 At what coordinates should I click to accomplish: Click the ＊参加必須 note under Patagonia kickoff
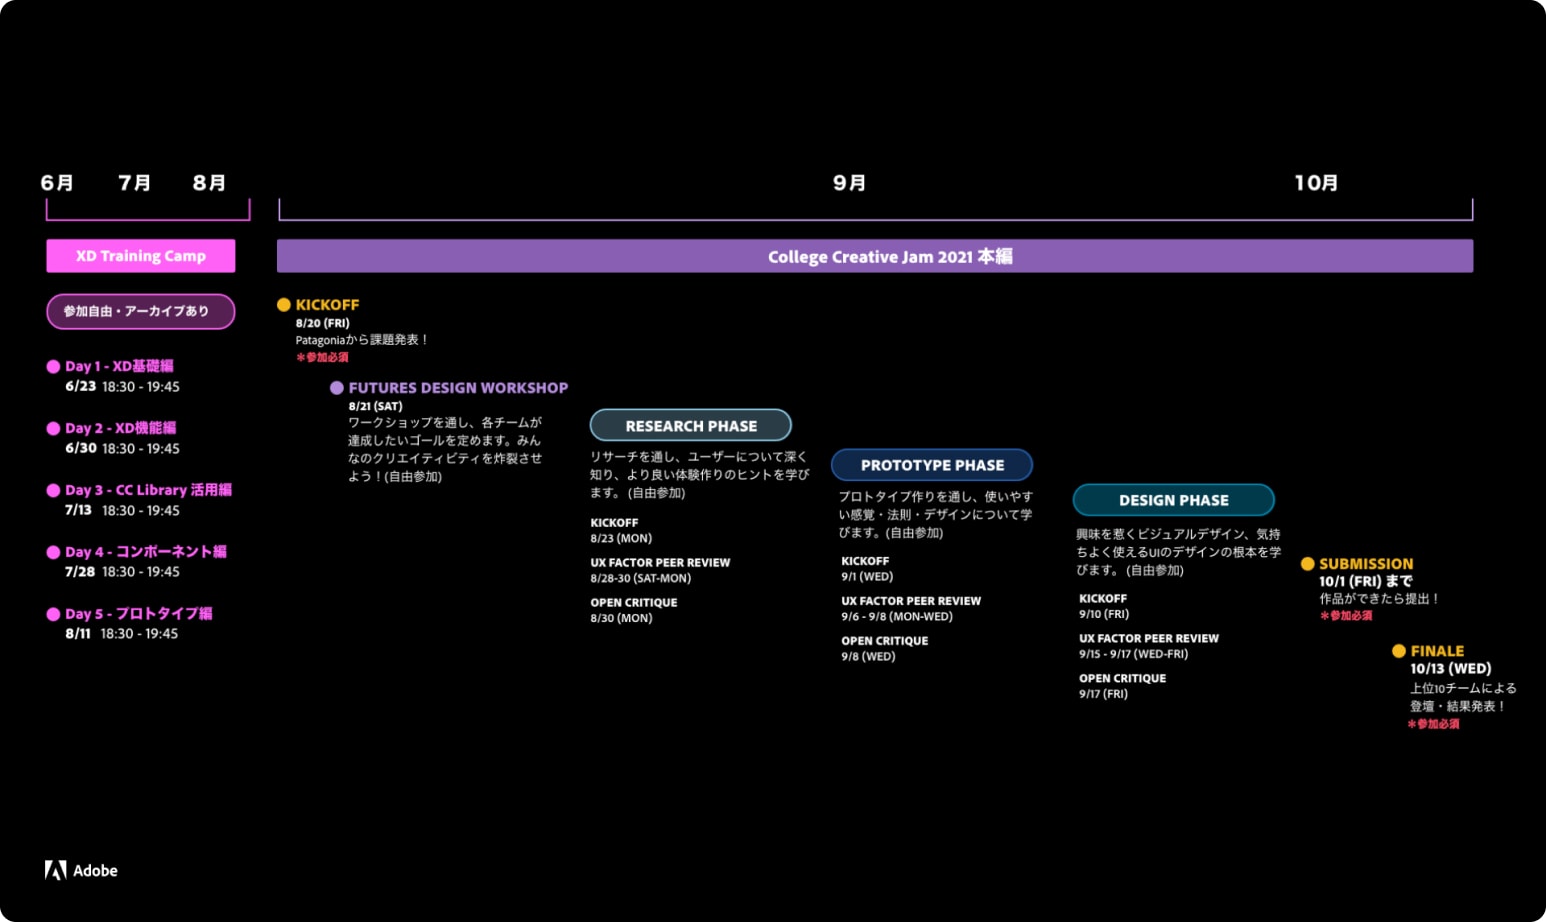click(322, 357)
